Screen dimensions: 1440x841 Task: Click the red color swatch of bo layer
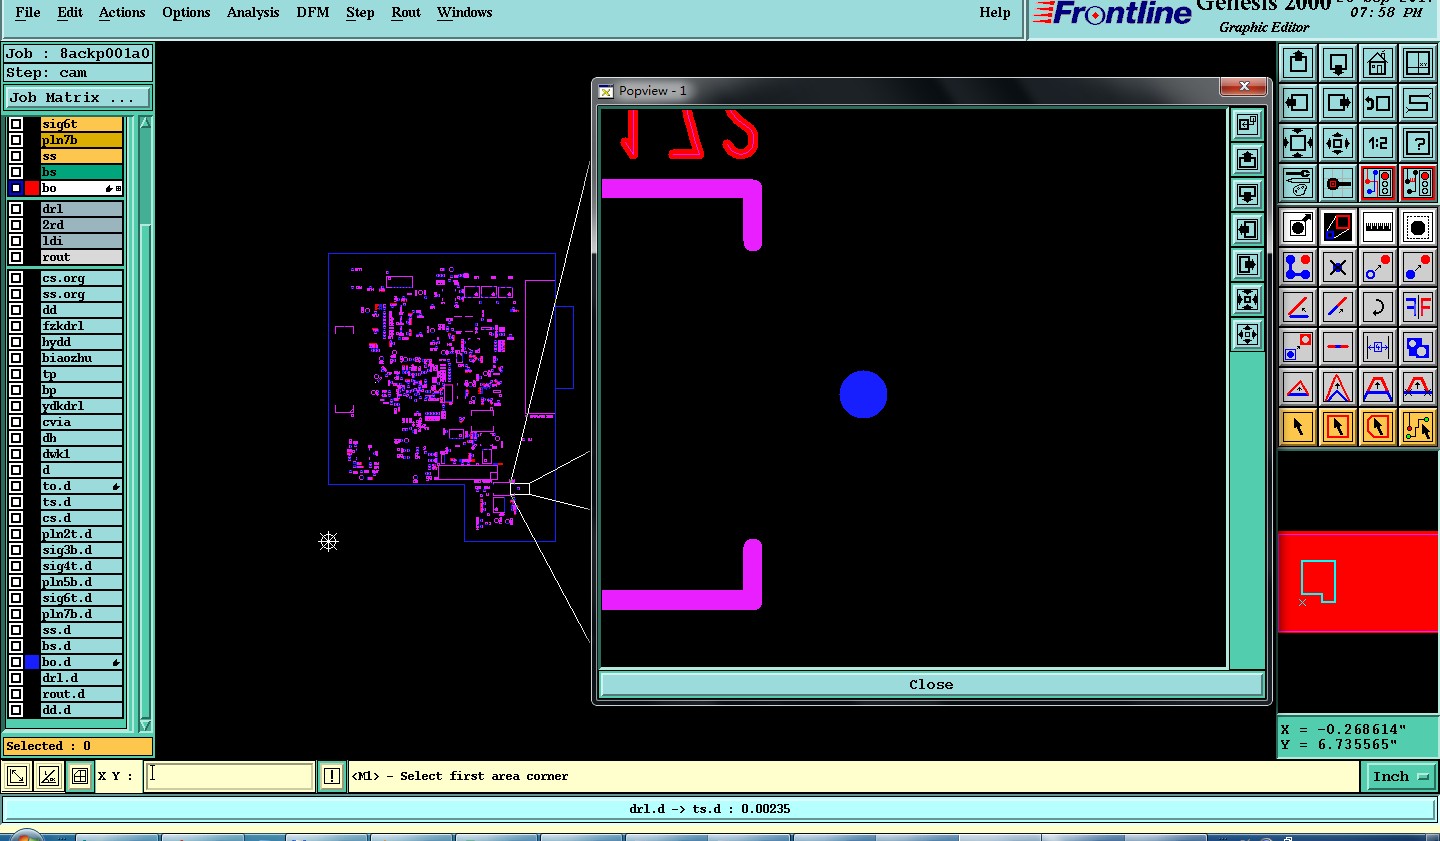pyautogui.click(x=32, y=188)
